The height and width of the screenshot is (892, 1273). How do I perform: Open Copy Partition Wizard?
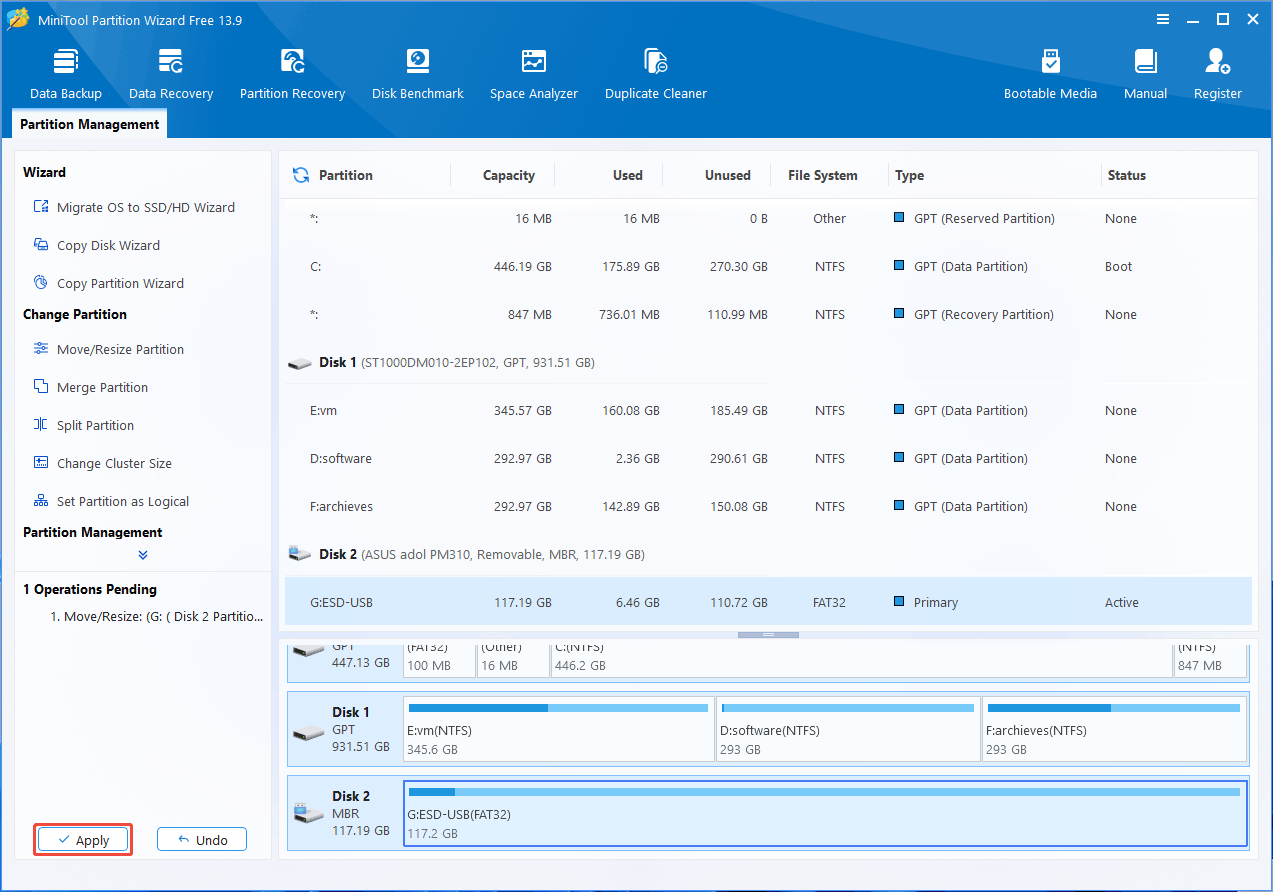coord(108,283)
